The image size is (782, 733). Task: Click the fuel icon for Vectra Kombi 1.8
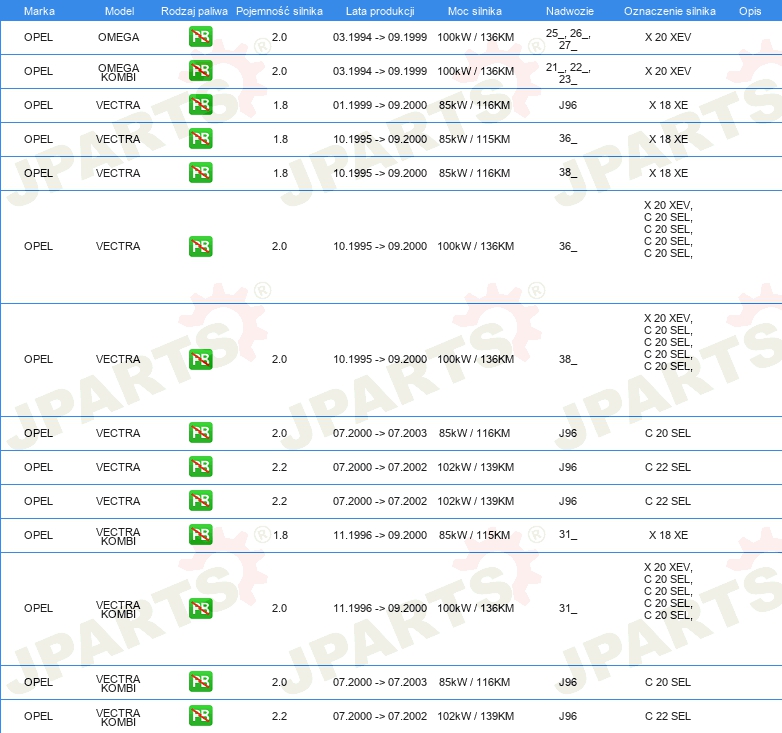200,535
